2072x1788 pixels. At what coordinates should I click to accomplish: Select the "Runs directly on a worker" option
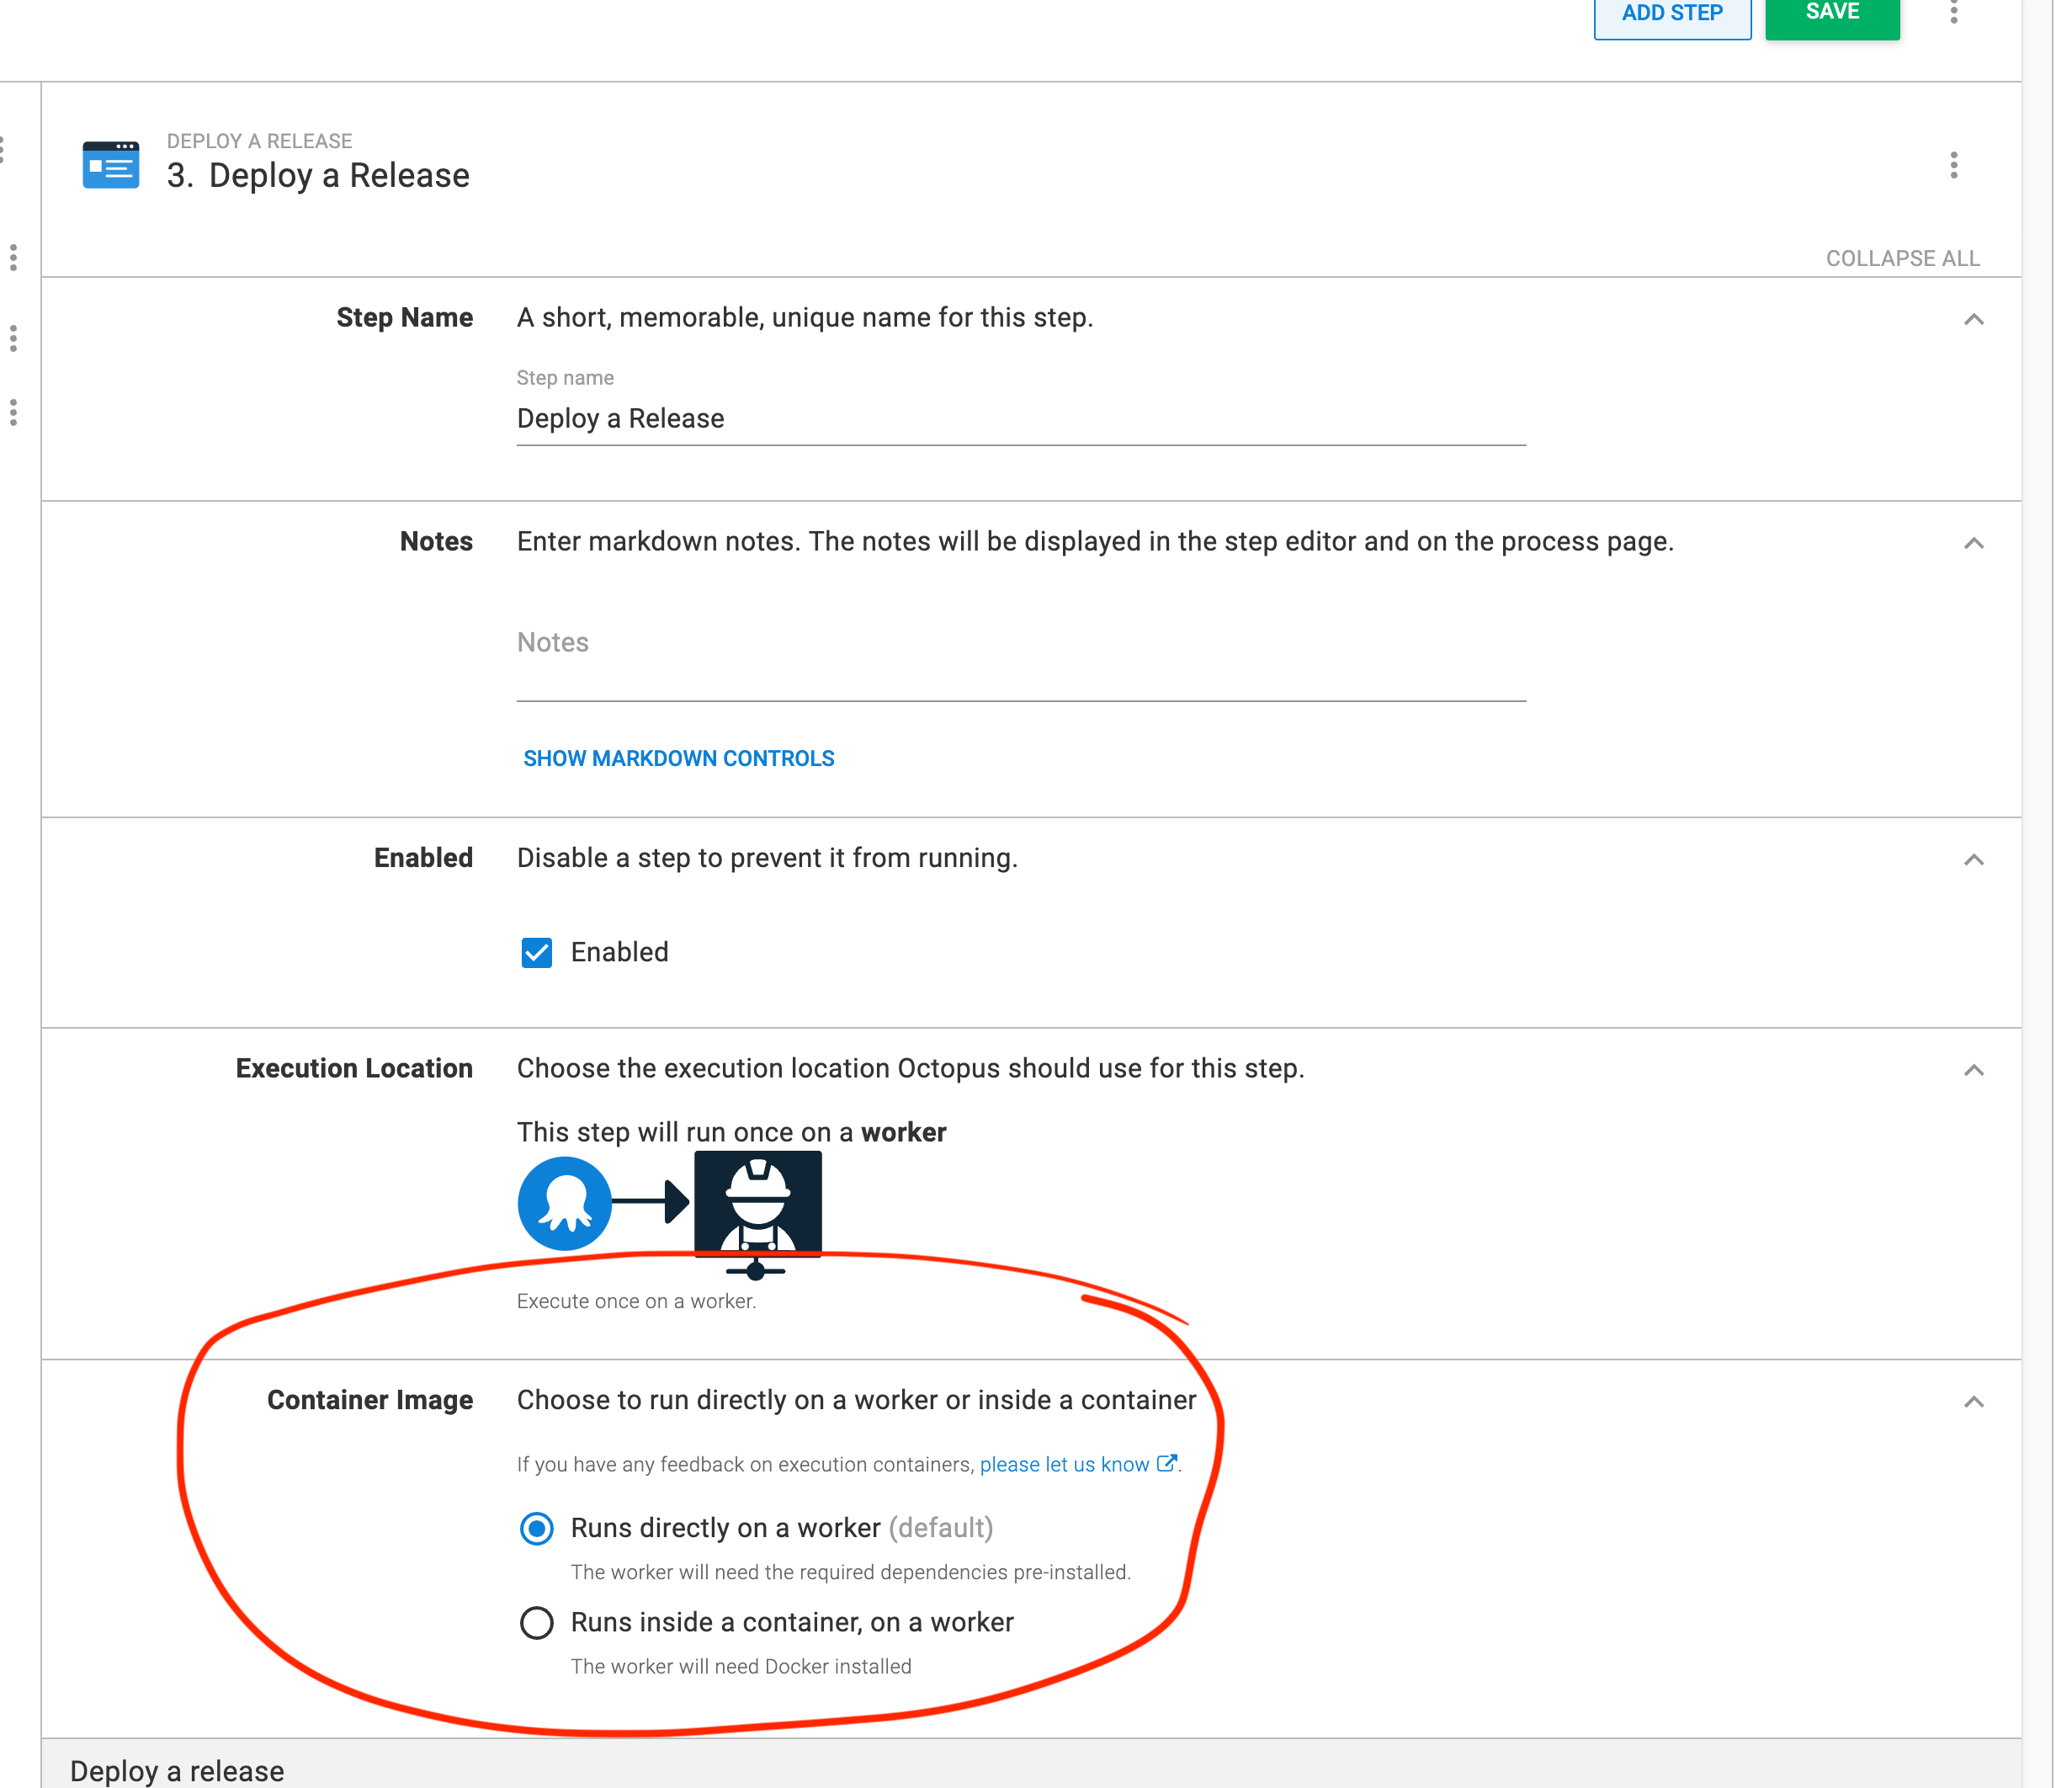537,1528
